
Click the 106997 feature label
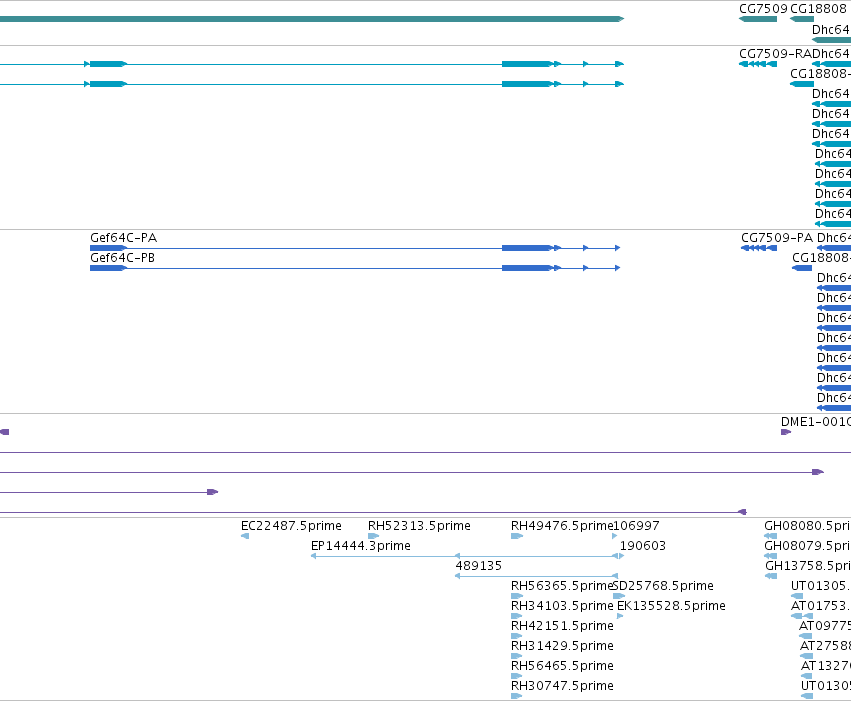coord(636,526)
